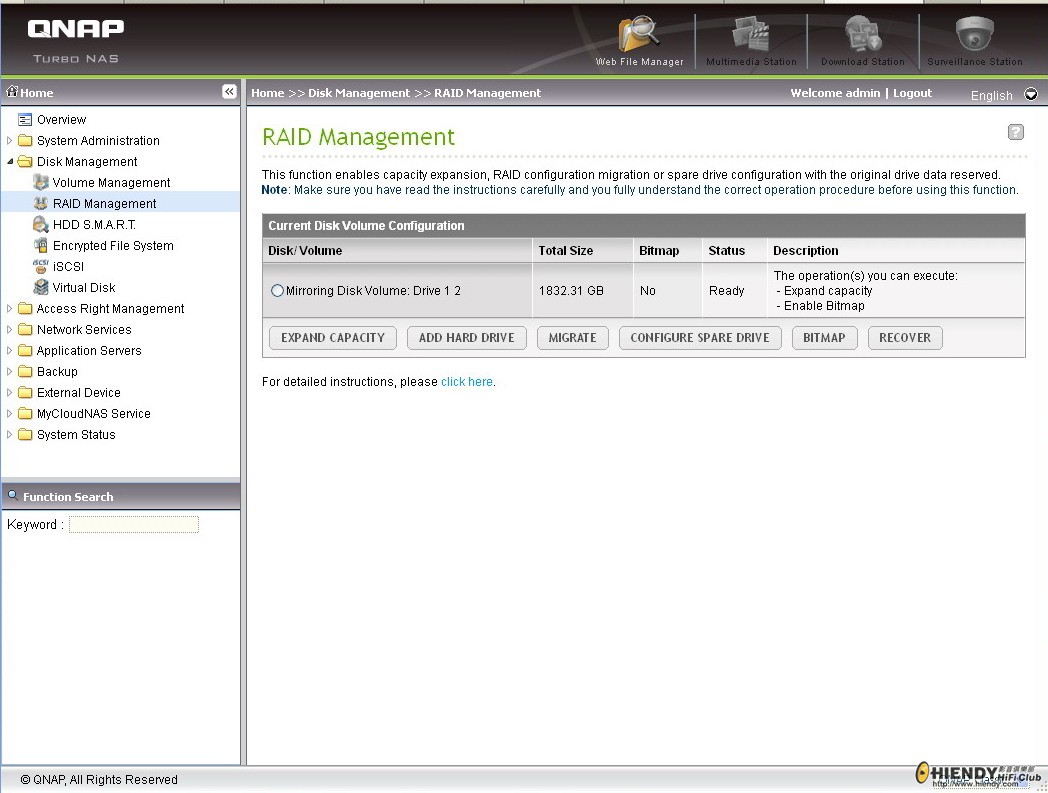The height and width of the screenshot is (793, 1048).
Task: Select Mirroring Disk Volume radio button
Action: (277, 290)
